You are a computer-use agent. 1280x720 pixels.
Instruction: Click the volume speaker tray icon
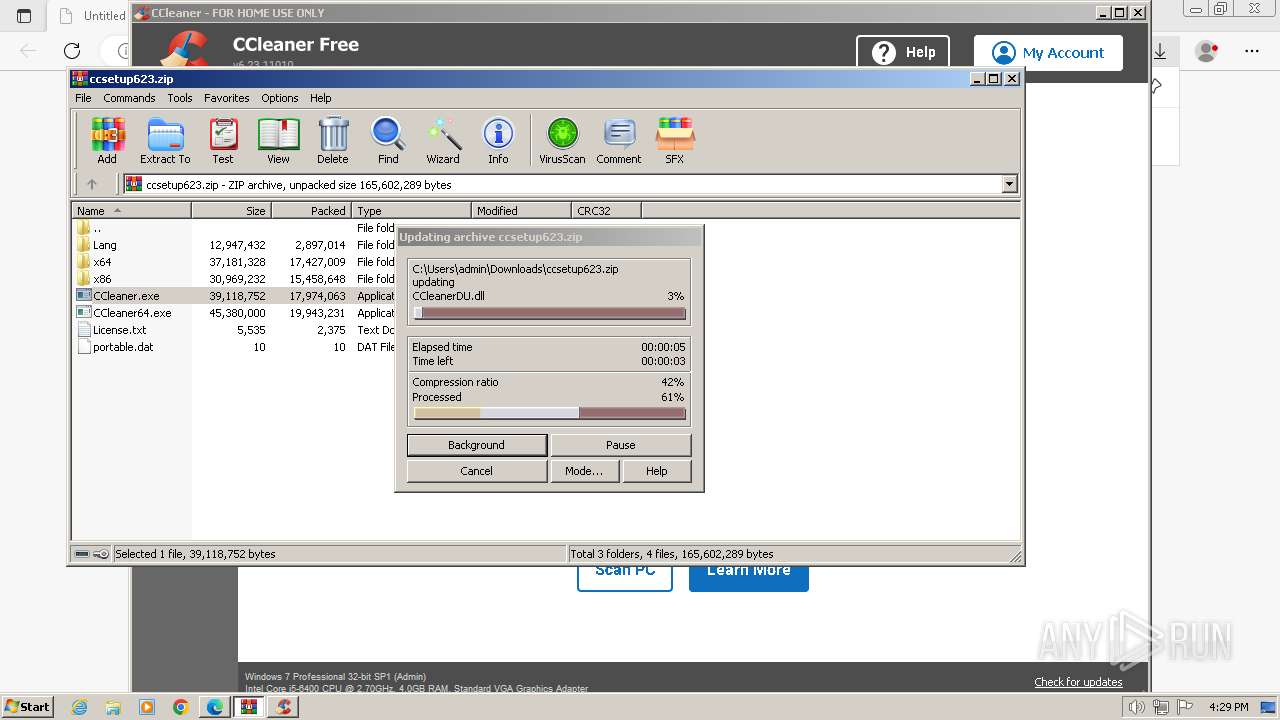(1136, 707)
